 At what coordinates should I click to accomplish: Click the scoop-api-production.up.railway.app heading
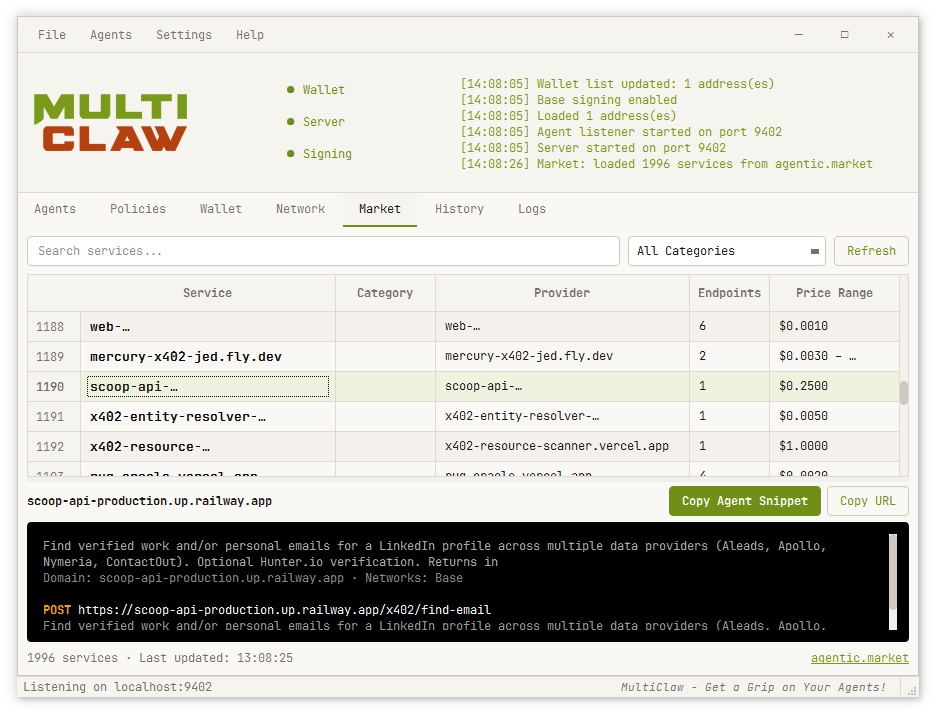click(150, 501)
